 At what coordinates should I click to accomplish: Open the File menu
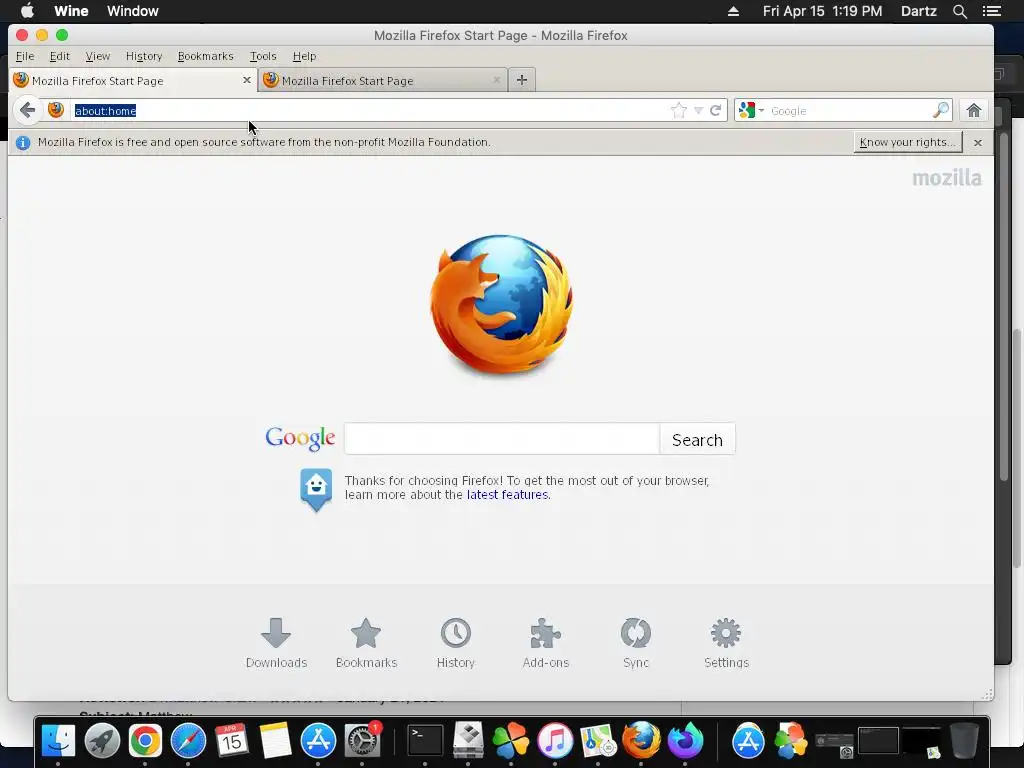tap(25, 56)
